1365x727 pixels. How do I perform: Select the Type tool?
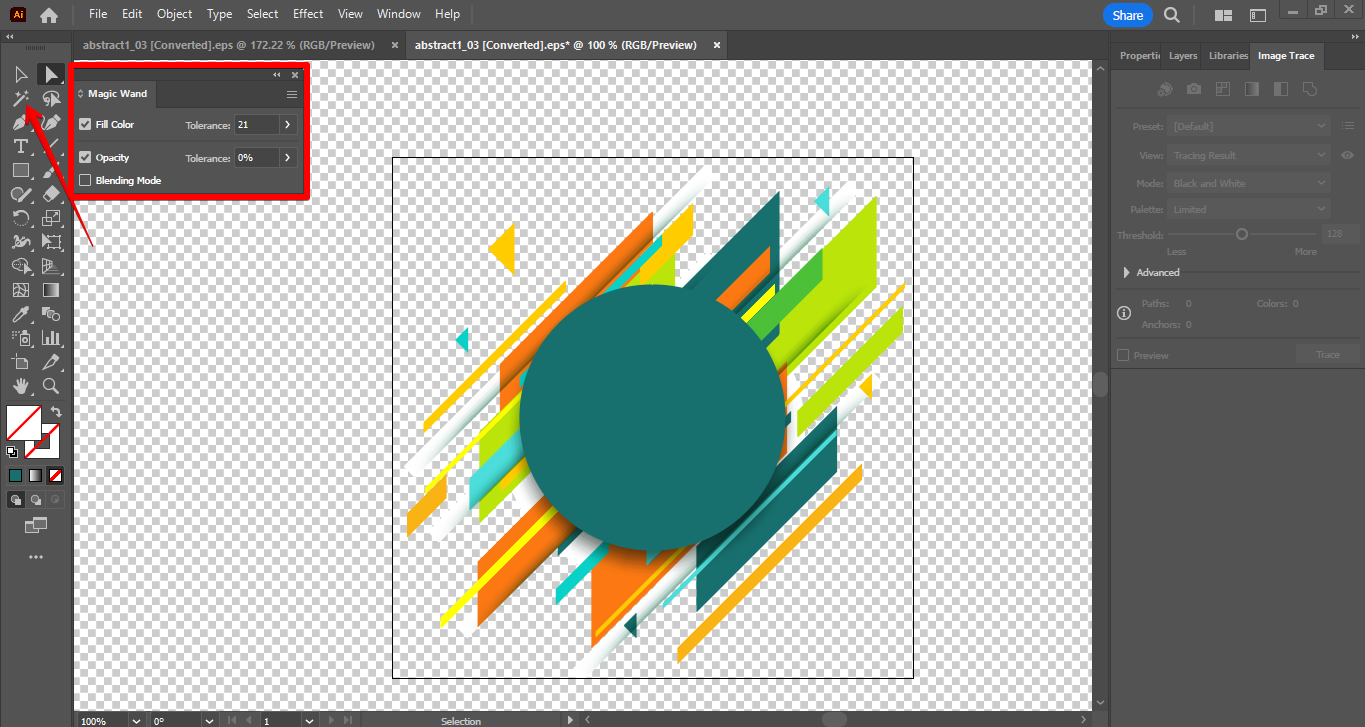tap(20, 146)
